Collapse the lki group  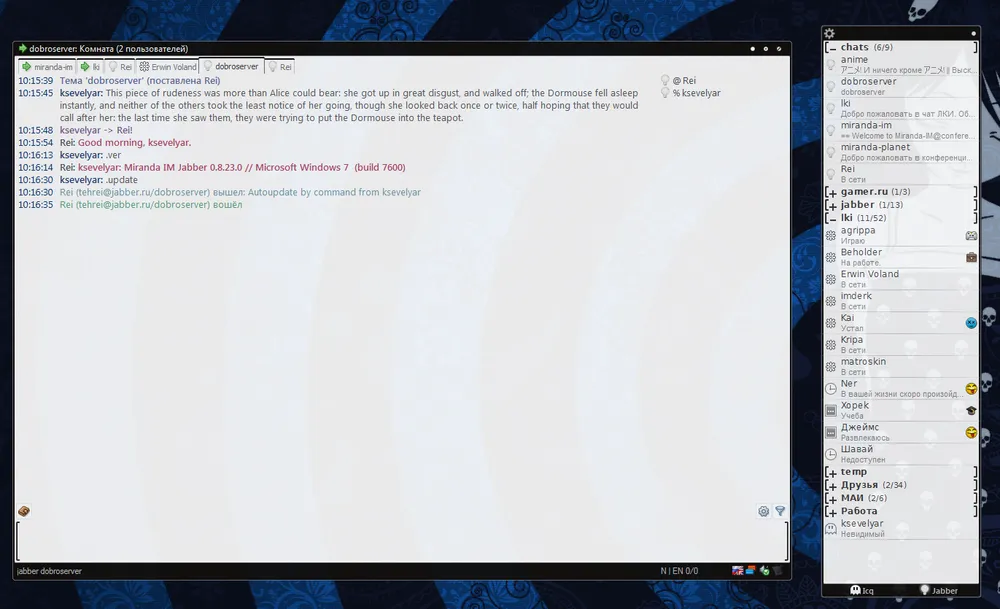click(x=831, y=217)
